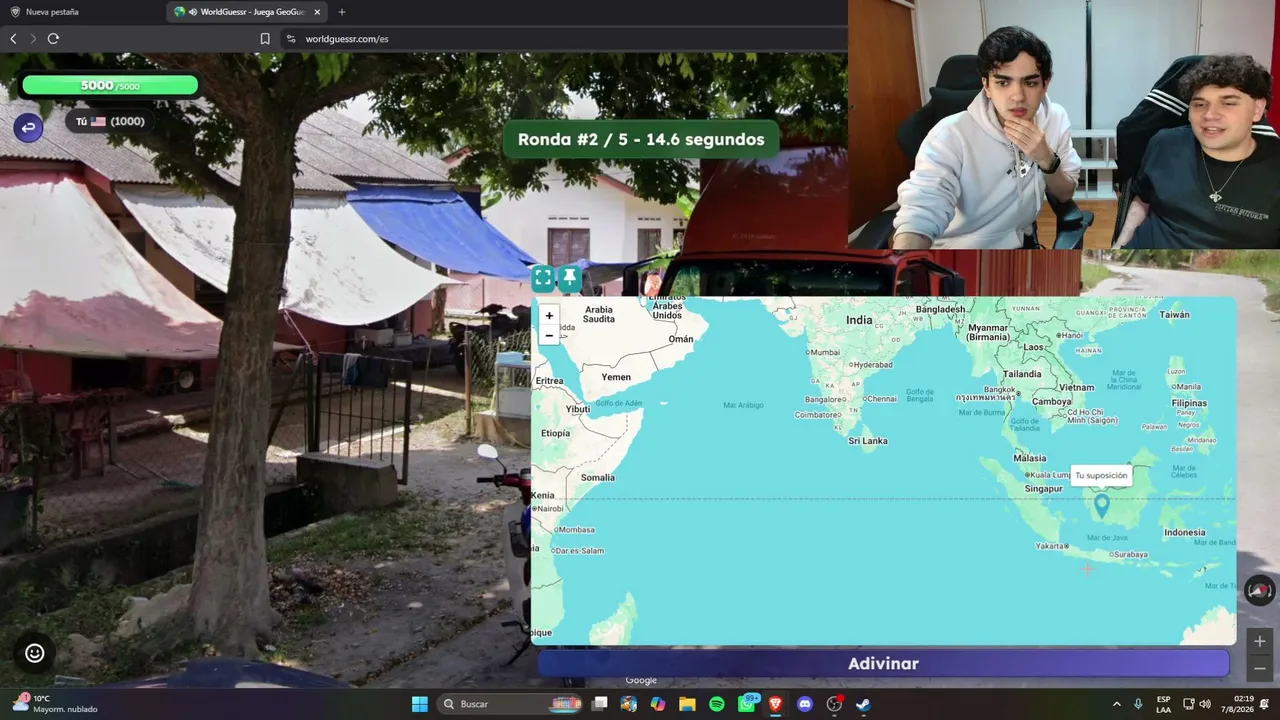This screenshot has height=720, width=1280.
Task: Reload the current page
Action: tap(53, 39)
